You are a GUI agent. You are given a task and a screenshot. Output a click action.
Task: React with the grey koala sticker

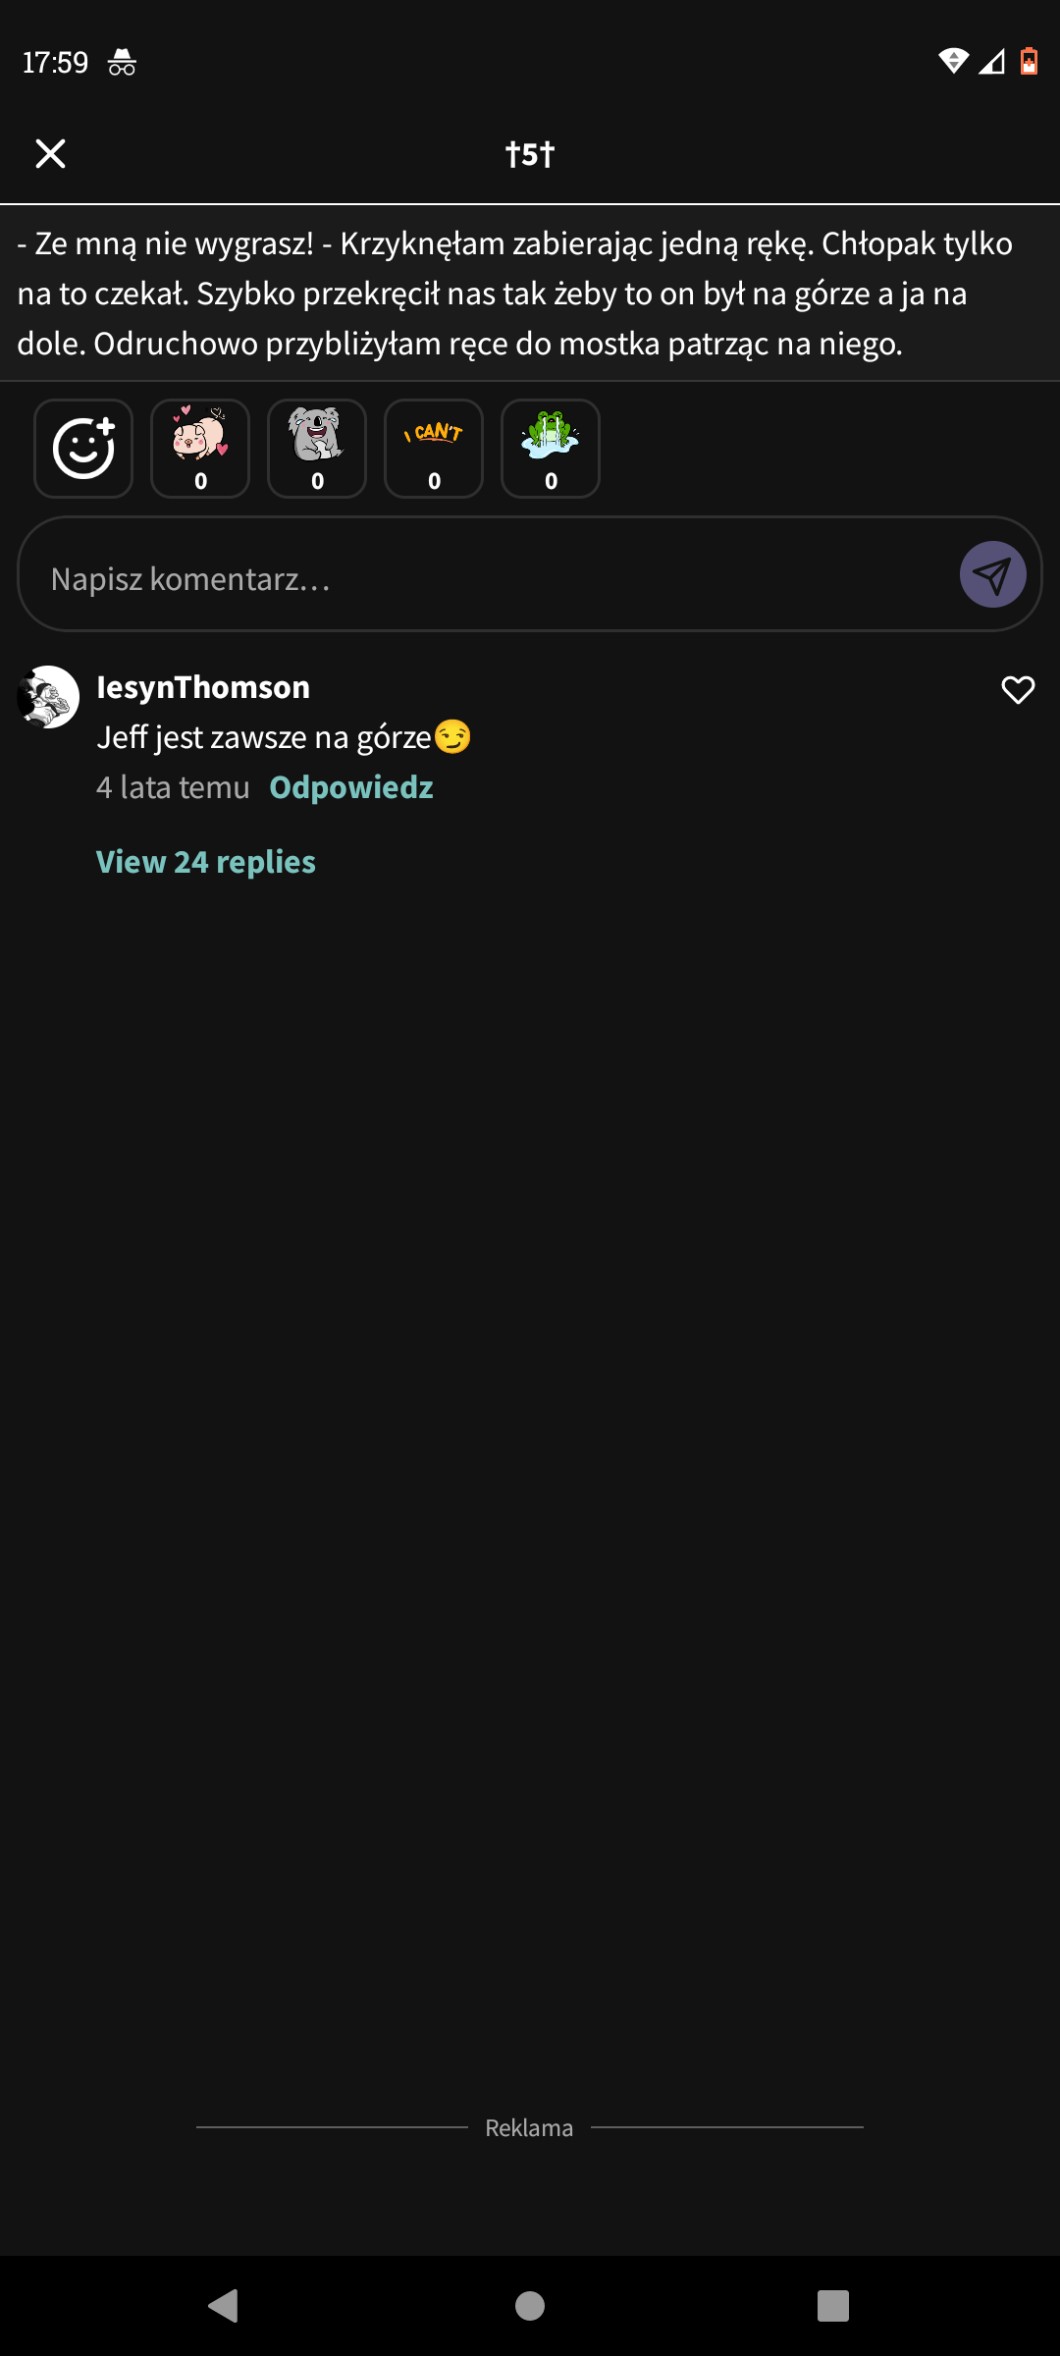(x=317, y=449)
